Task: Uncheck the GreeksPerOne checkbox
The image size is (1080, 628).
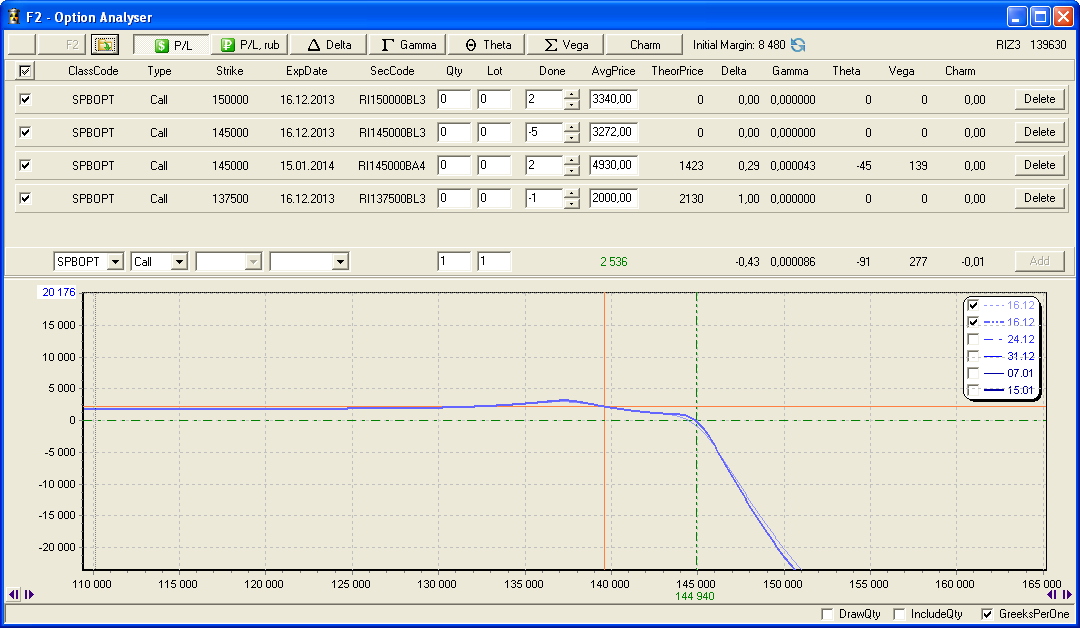Action: (988, 614)
